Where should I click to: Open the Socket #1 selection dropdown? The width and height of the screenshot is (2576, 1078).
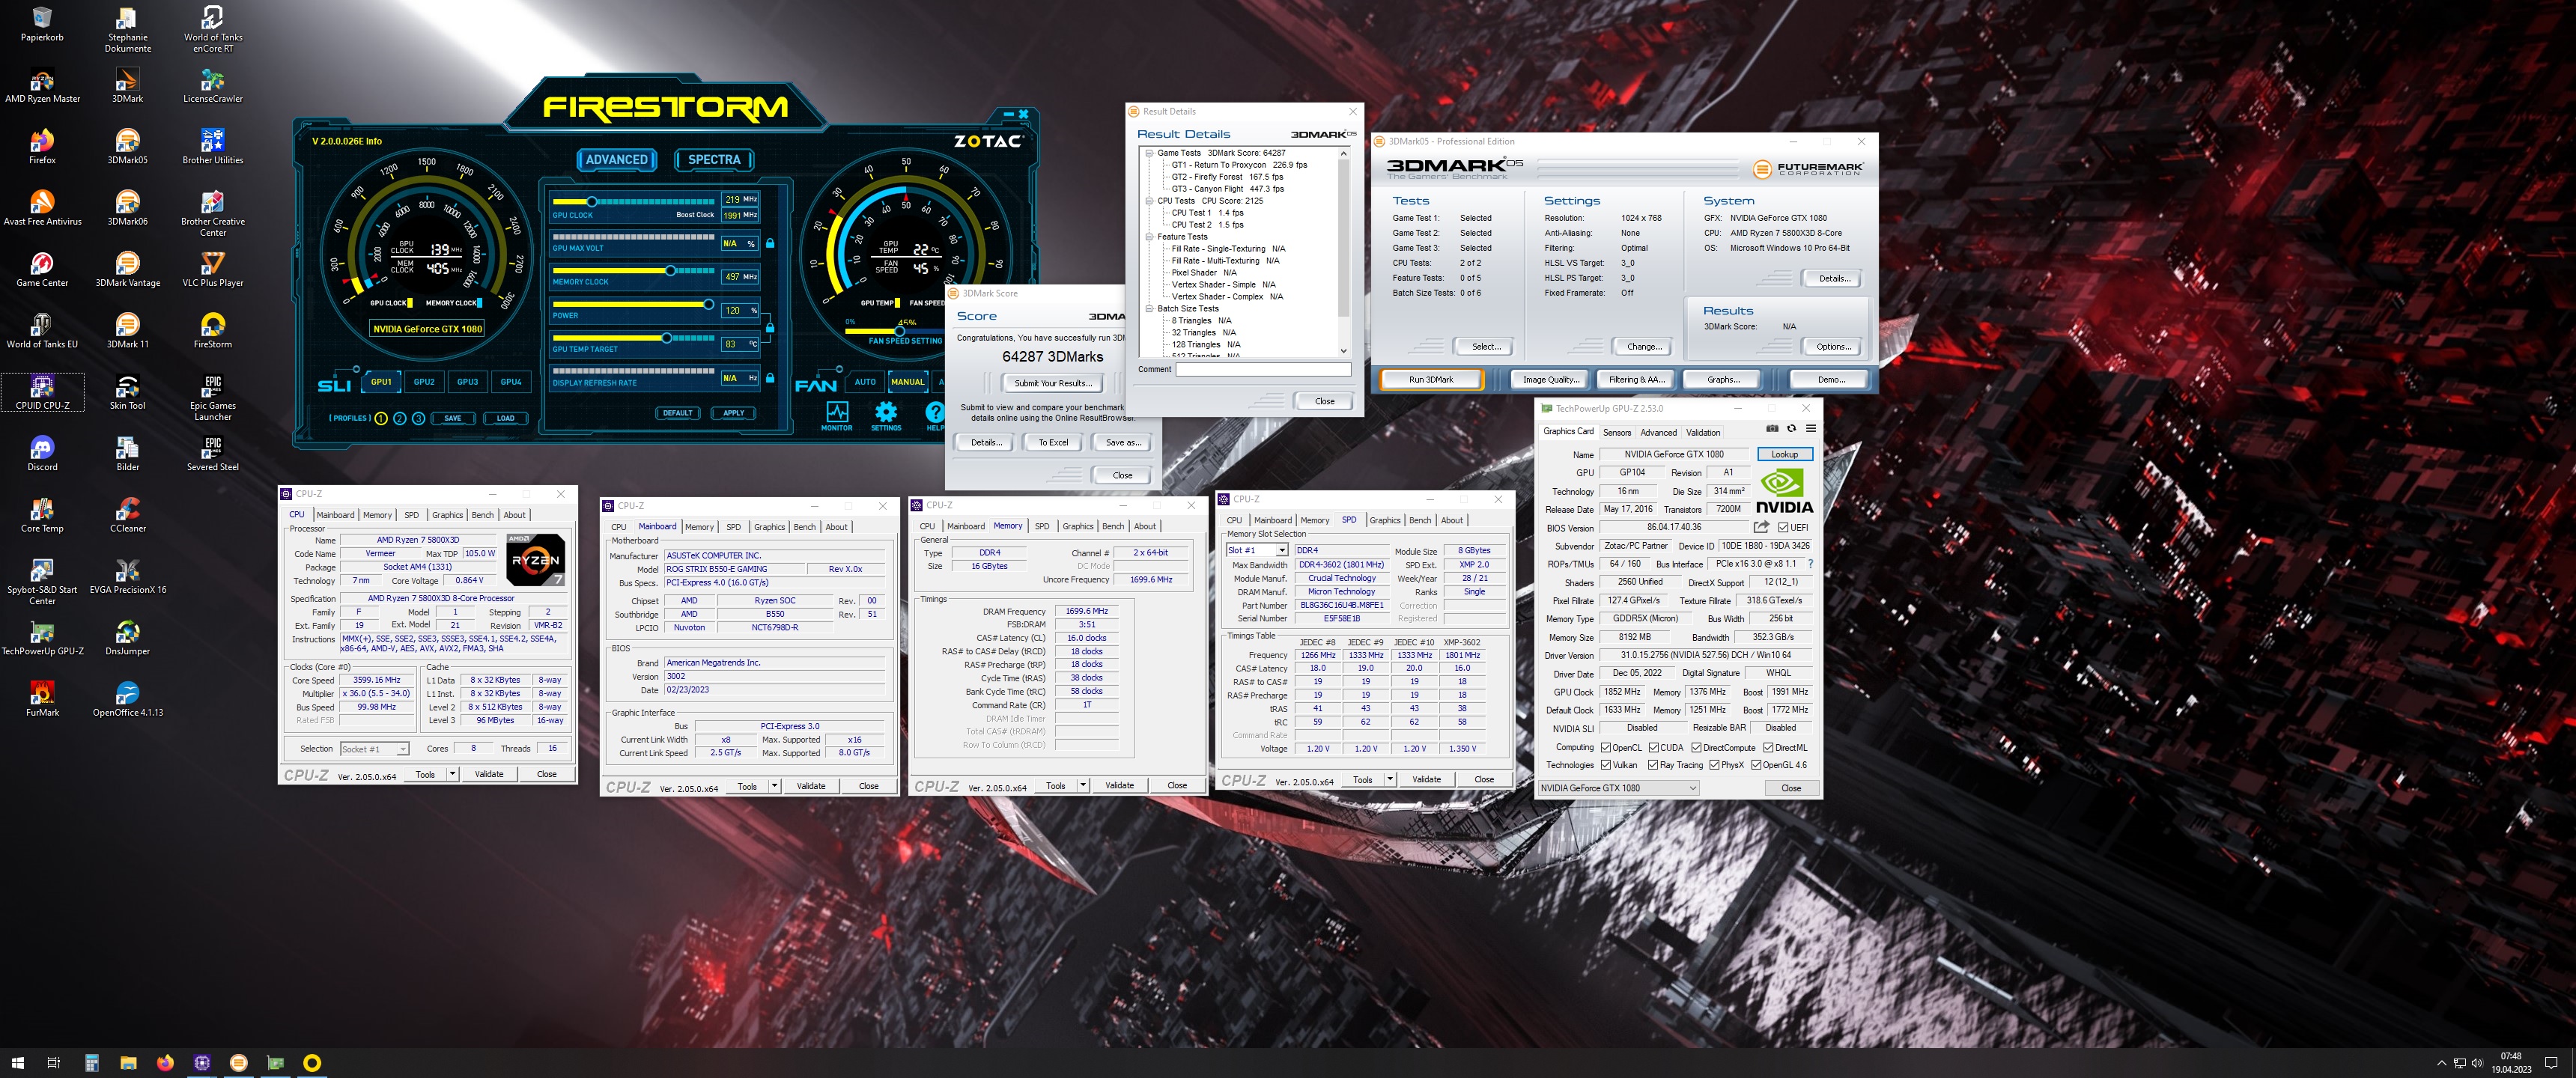click(x=374, y=749)
